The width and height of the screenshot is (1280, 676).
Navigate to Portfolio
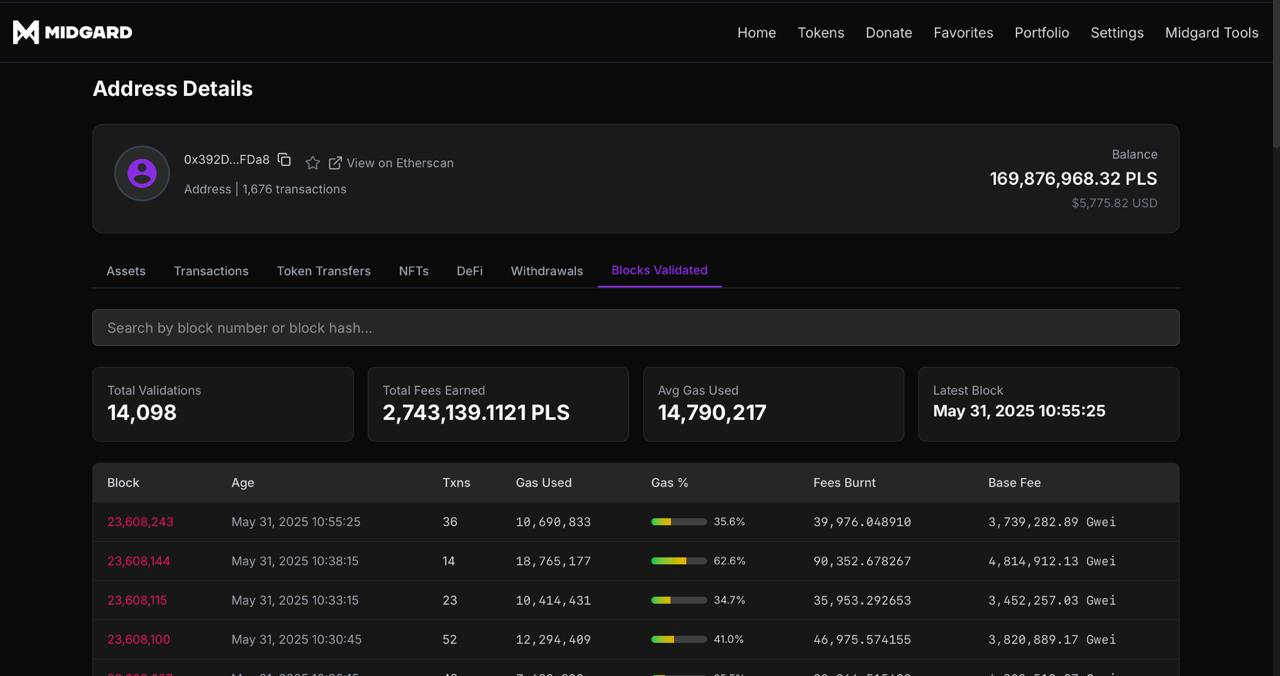coord(1042,33)
